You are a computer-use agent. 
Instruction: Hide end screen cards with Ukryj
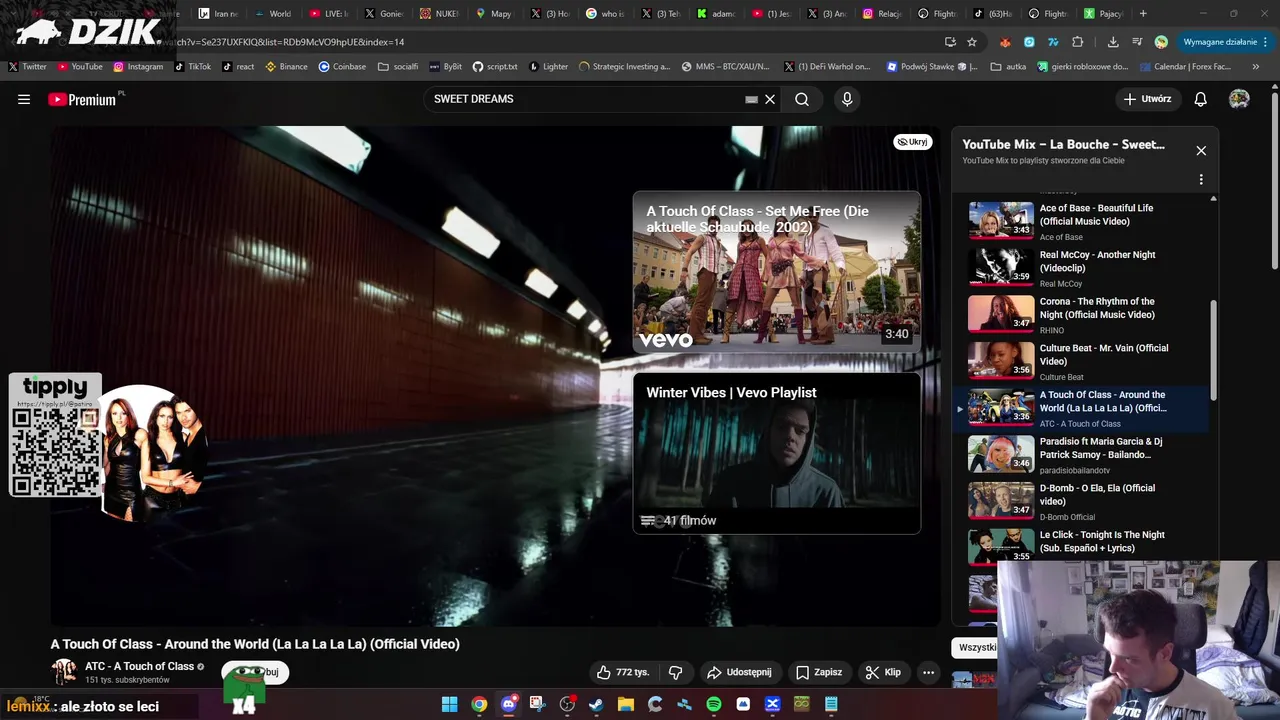pos(913,142)
